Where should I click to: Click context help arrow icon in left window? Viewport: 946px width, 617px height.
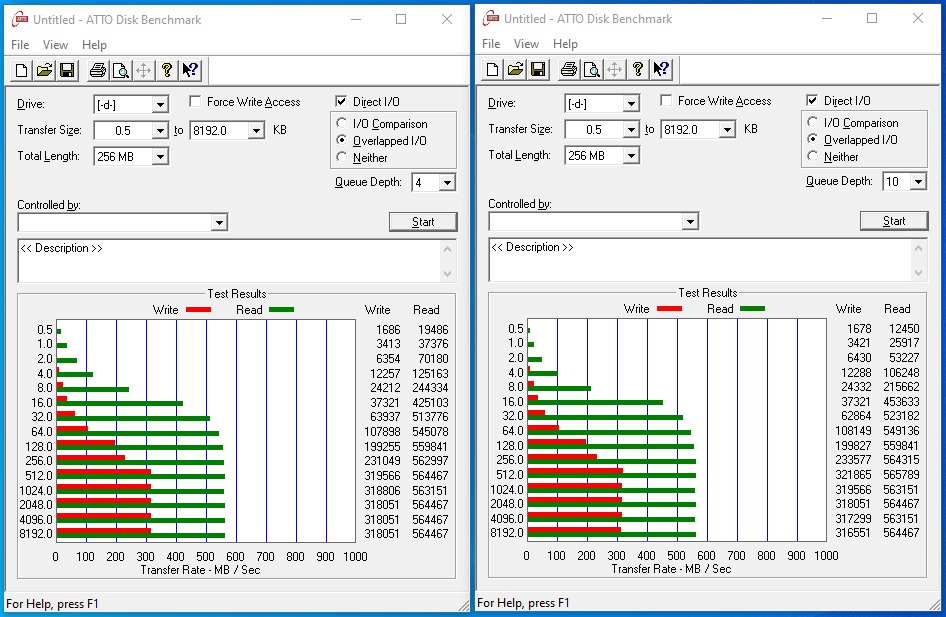(190, 71)
